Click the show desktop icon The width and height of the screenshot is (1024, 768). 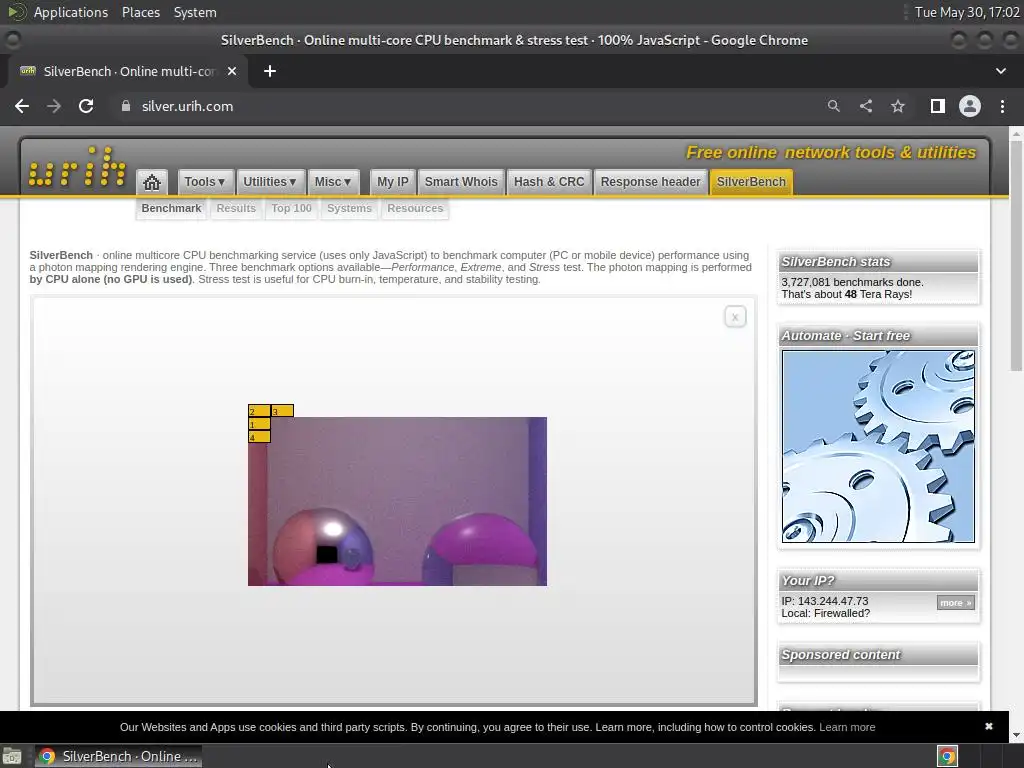point(12,757)
